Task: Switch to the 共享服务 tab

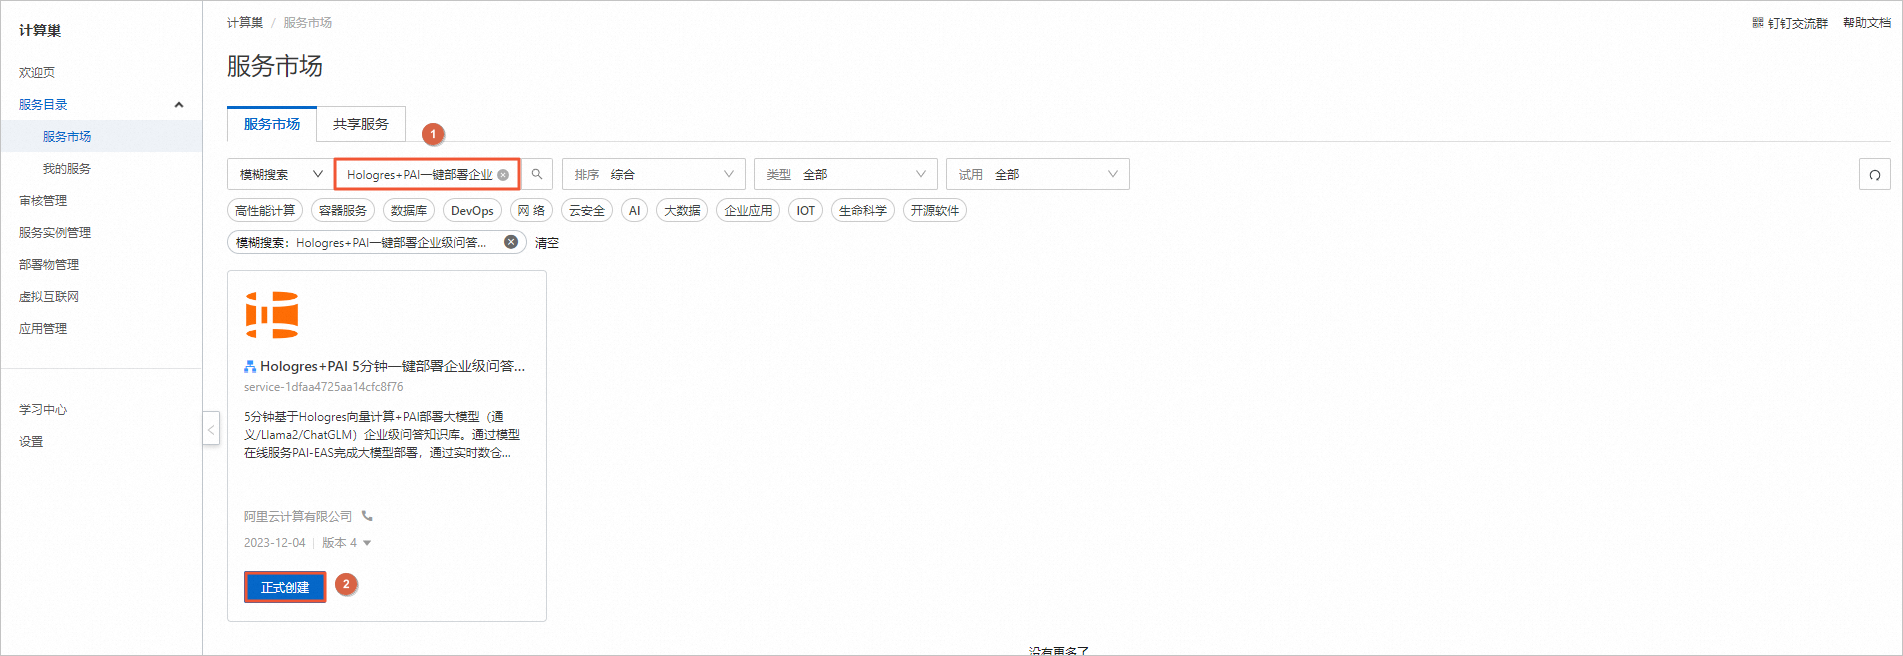Action: pyautogui.click(x=361, y=124)
